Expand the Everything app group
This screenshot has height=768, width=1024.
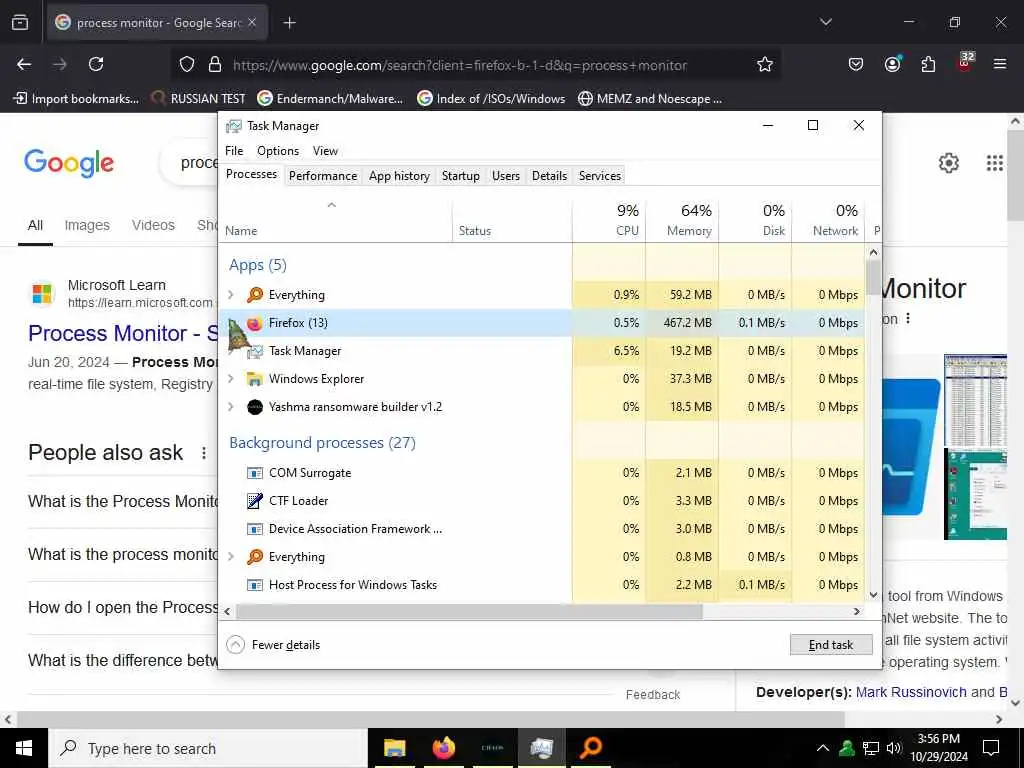coord(231,295)
